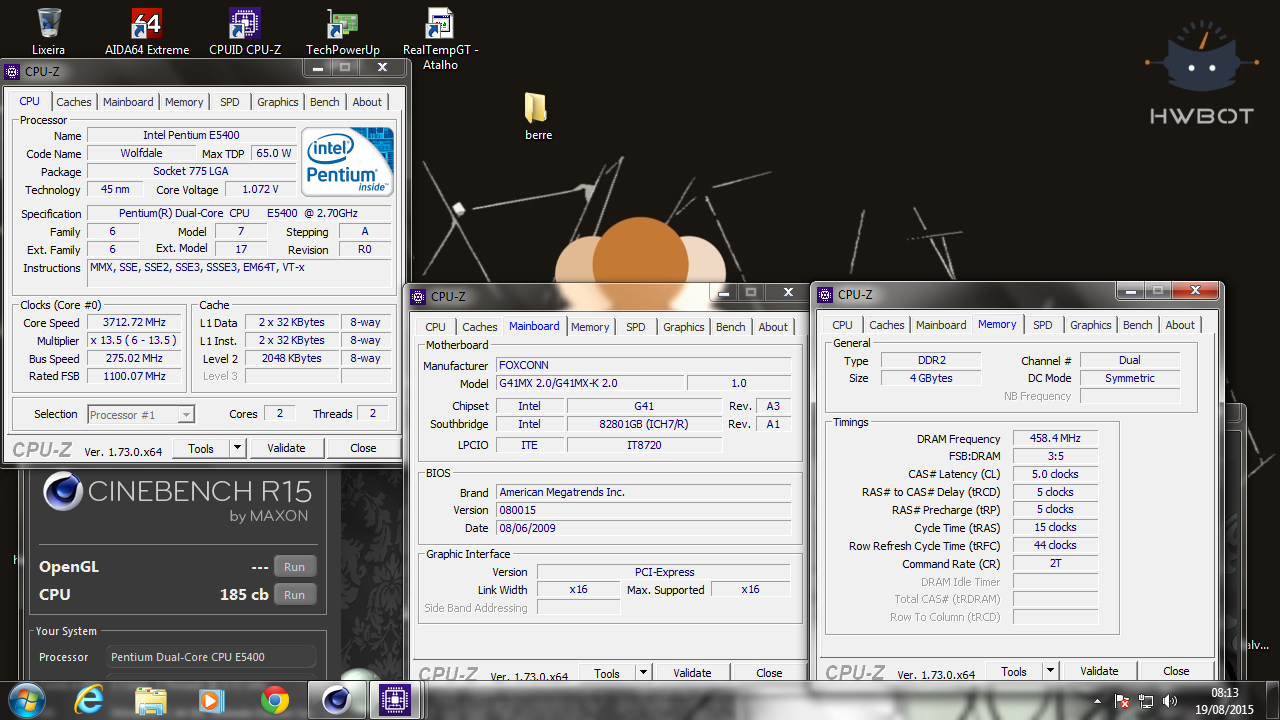Image resolution: width=1280 pixels, height=720 pixels.
Task: Click Validate in the Mainboard window
Action: pos(692,673)
